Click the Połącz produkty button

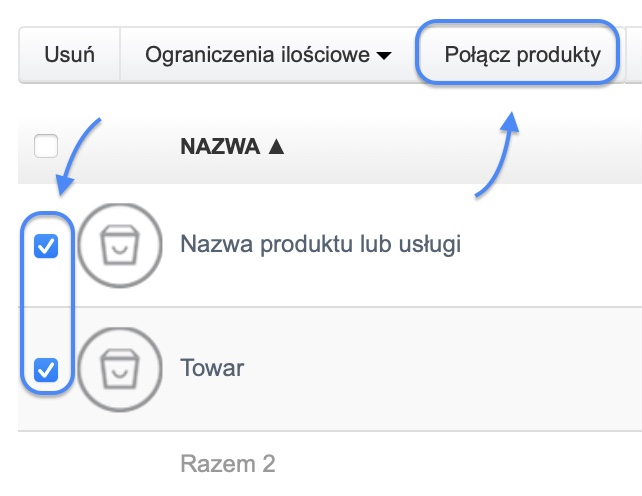522,55
